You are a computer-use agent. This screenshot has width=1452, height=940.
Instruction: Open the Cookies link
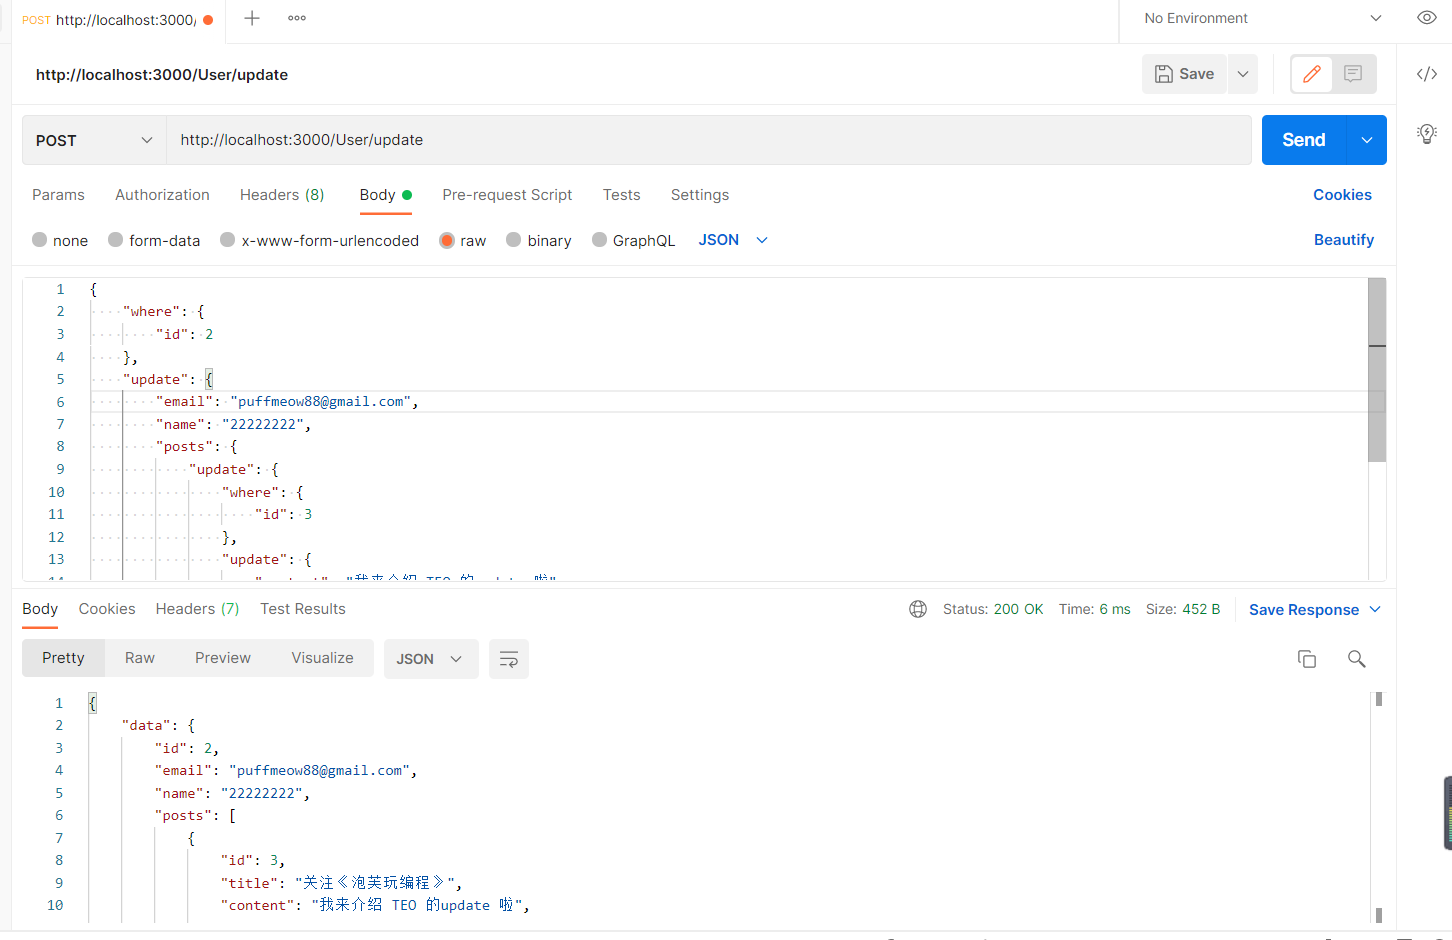1342,195
